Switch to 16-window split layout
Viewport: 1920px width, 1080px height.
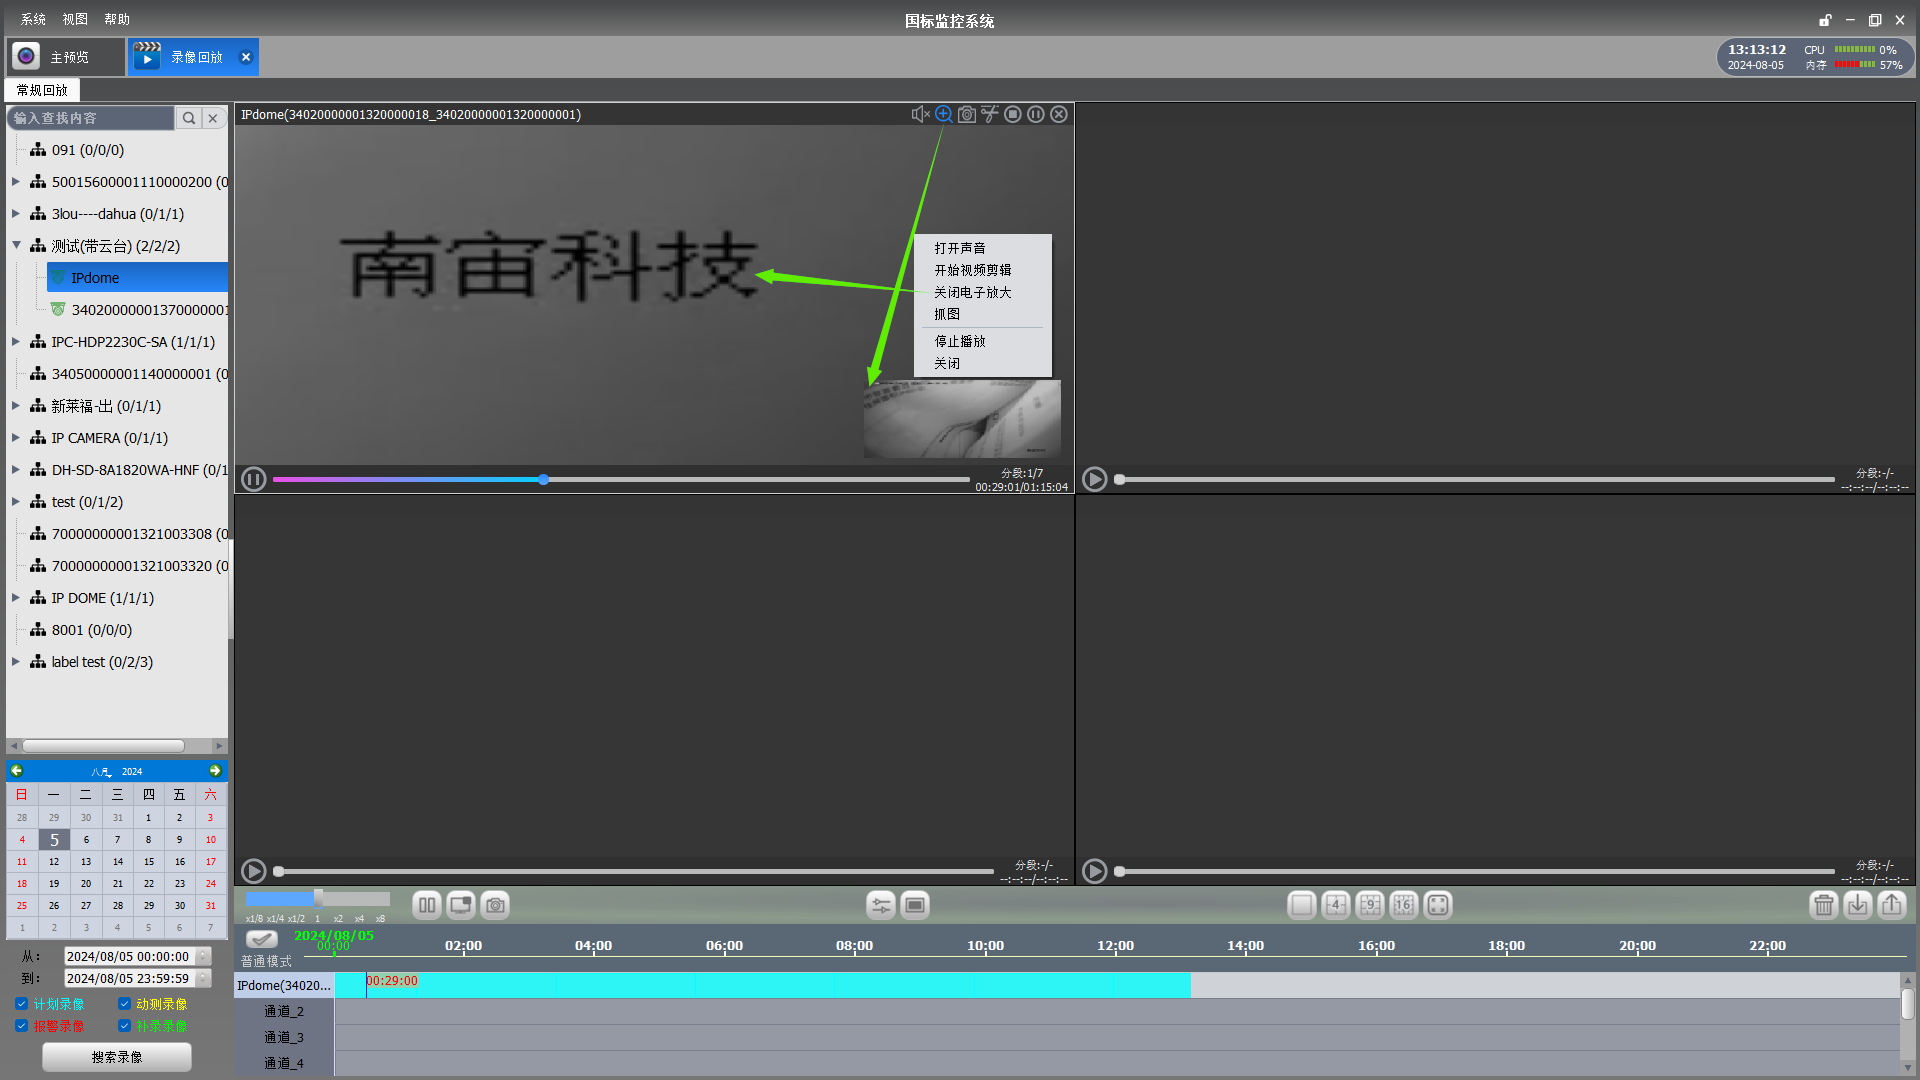(1404, 905)
